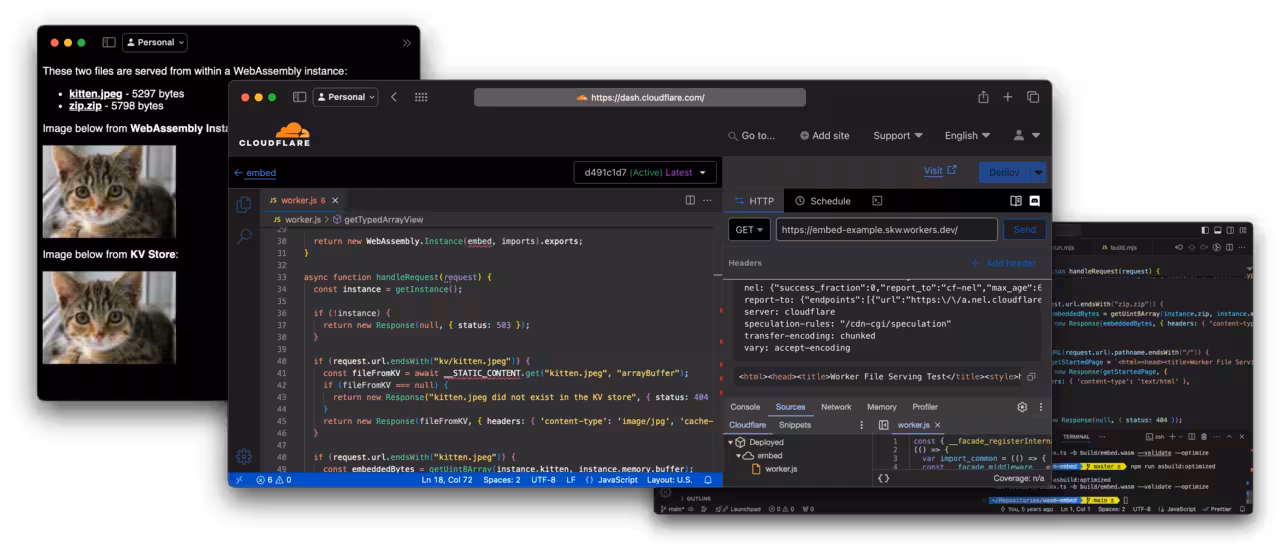Open the Personal profile dropdown in Cloudflare window

346,97
